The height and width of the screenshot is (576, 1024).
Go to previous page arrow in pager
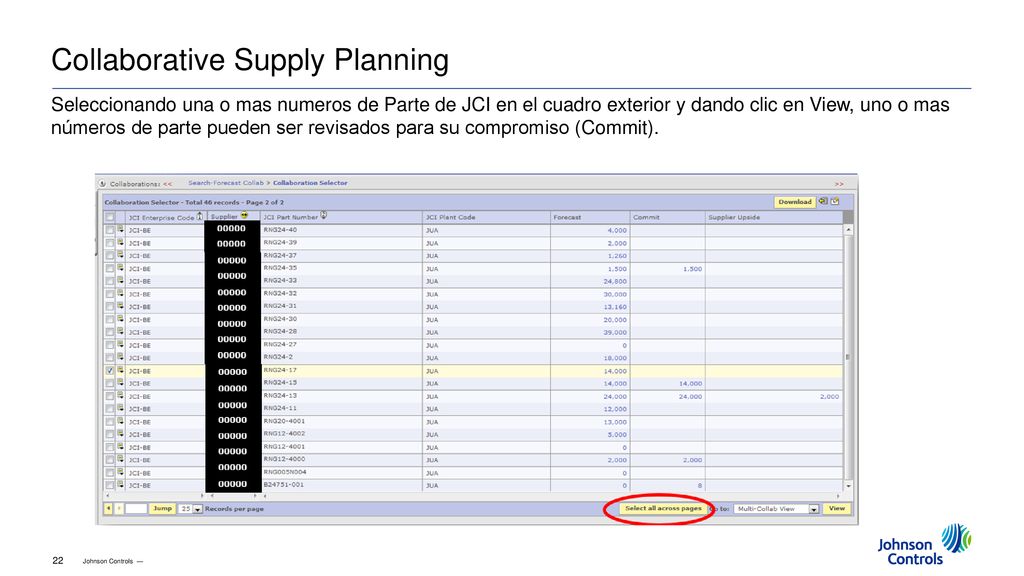[108, 508]
